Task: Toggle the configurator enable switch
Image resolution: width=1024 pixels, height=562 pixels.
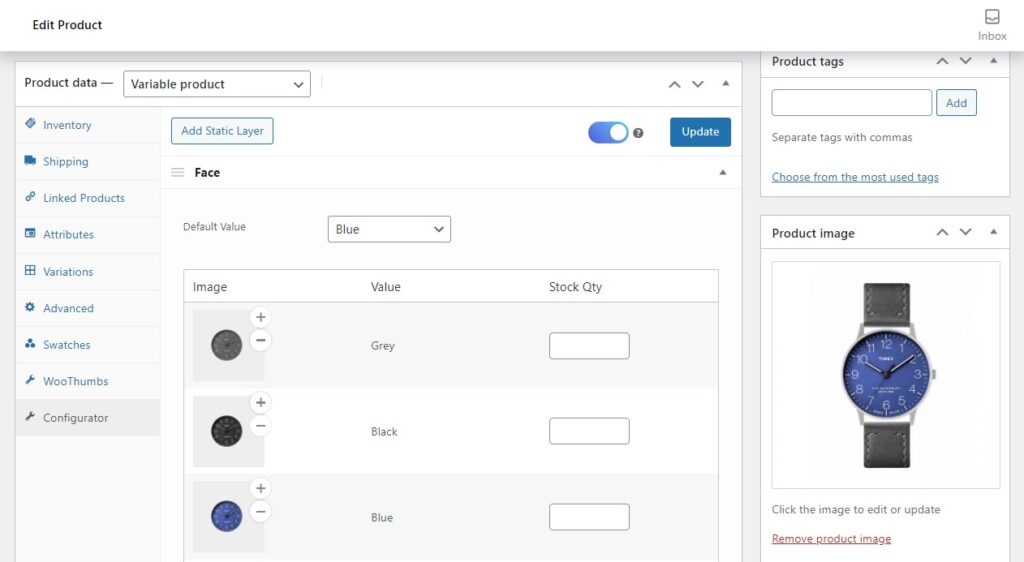Action: 608,133
